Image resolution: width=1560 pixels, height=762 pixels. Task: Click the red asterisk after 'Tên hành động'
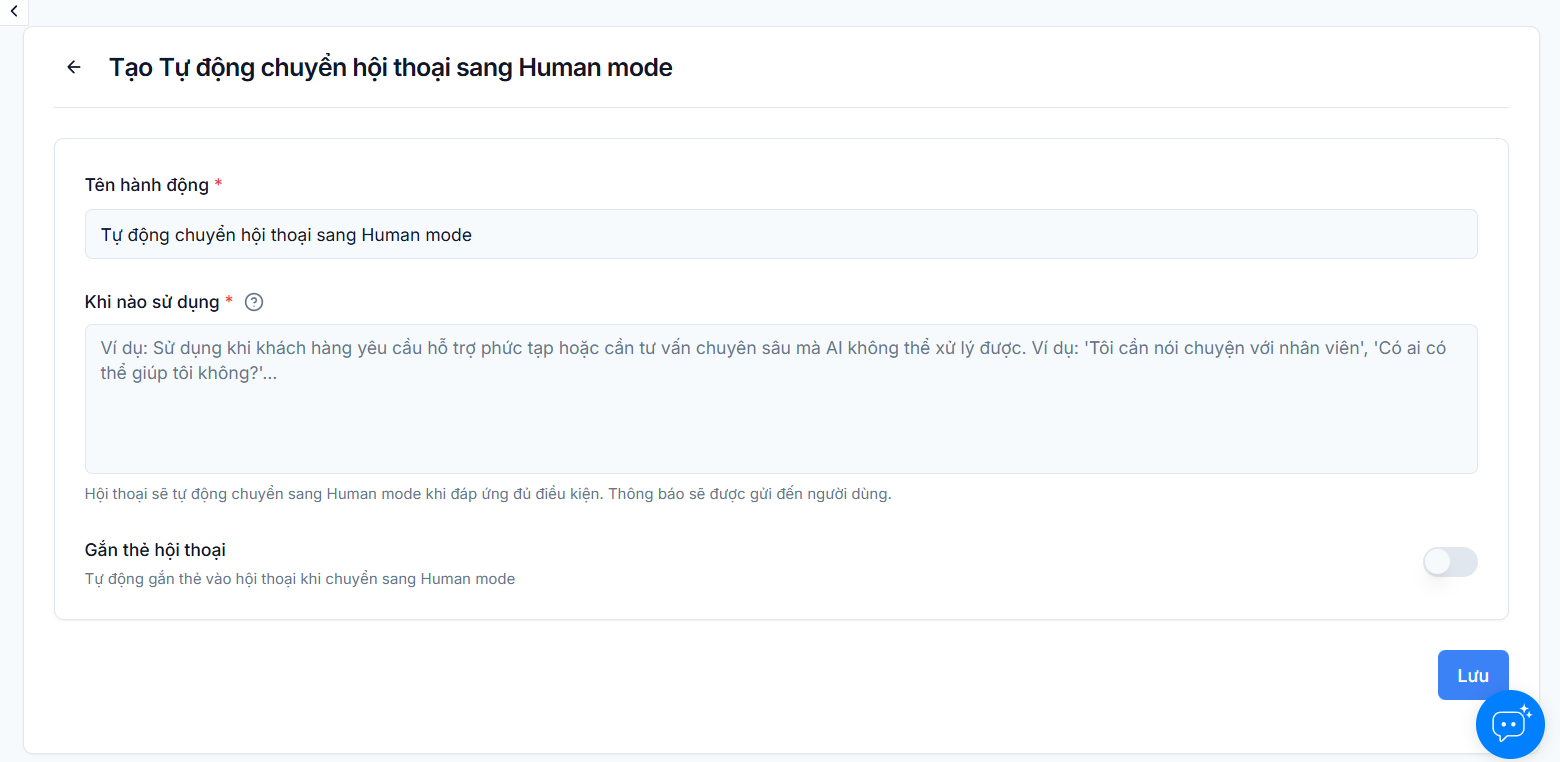218,184
